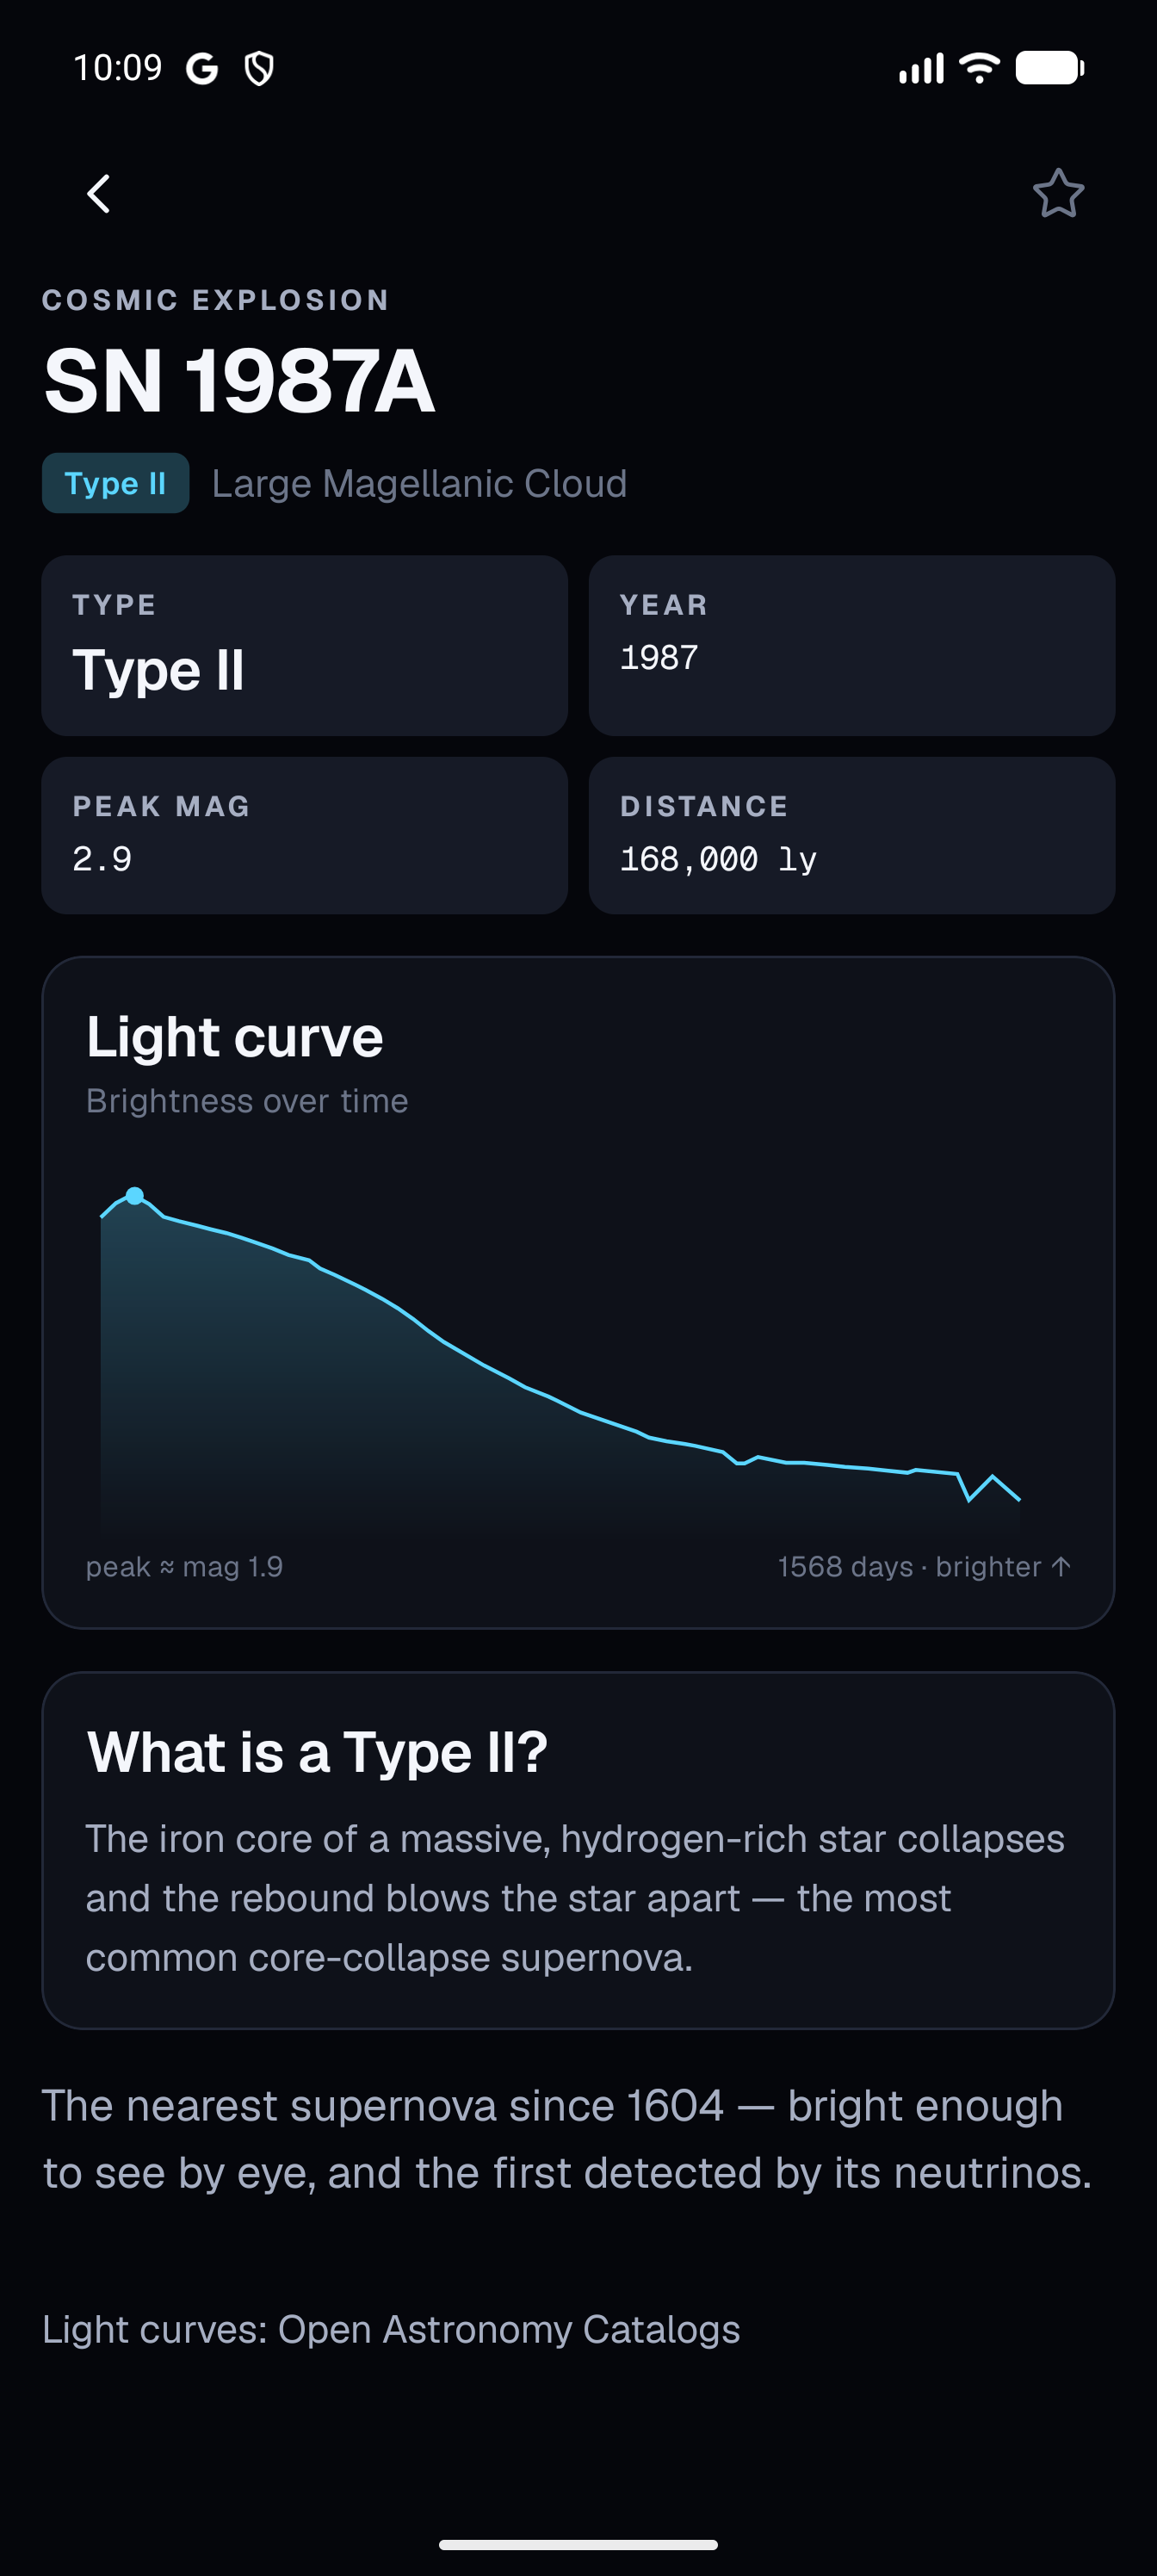The height and width of the screenshot is (2576, 1157).
Task: Tap the Wi-Fi status icon
Action: click(x=978, y=68)
